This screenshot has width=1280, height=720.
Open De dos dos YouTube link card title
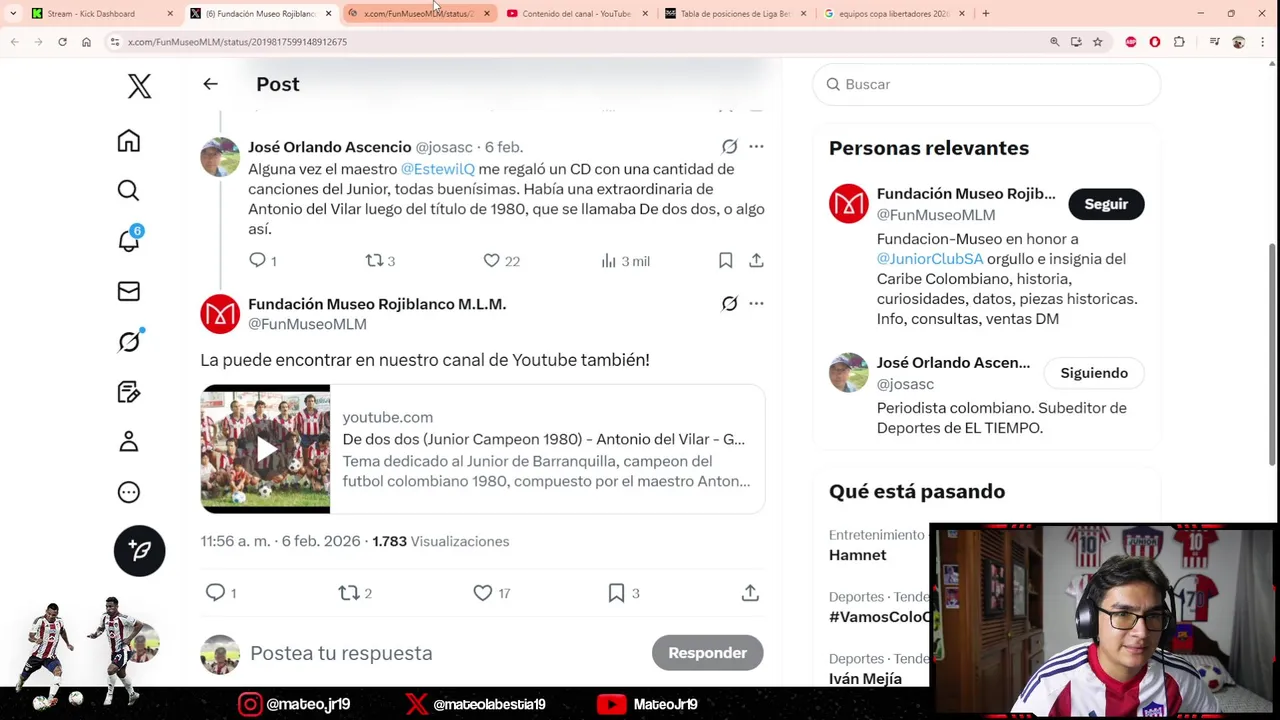coord(543,439)
